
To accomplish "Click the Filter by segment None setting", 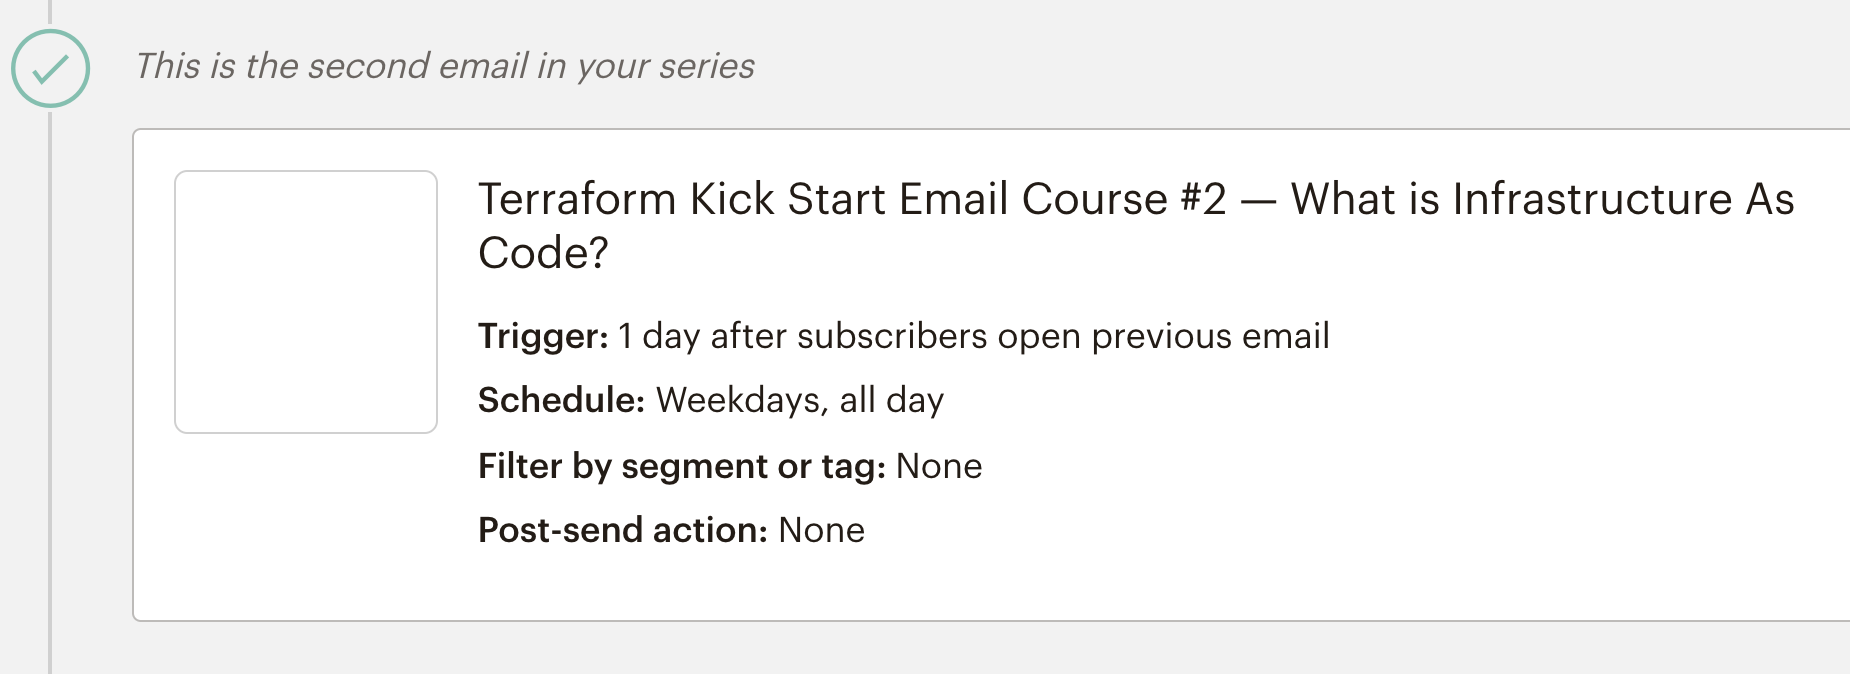I will click(x=729, y=465).
